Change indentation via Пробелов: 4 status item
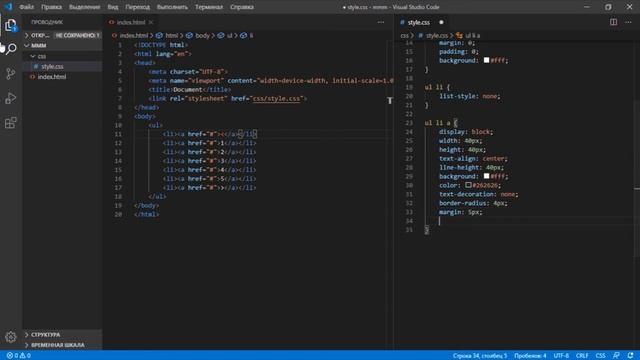This screenshot has height=360, width=640. click(x=530, y=356)
